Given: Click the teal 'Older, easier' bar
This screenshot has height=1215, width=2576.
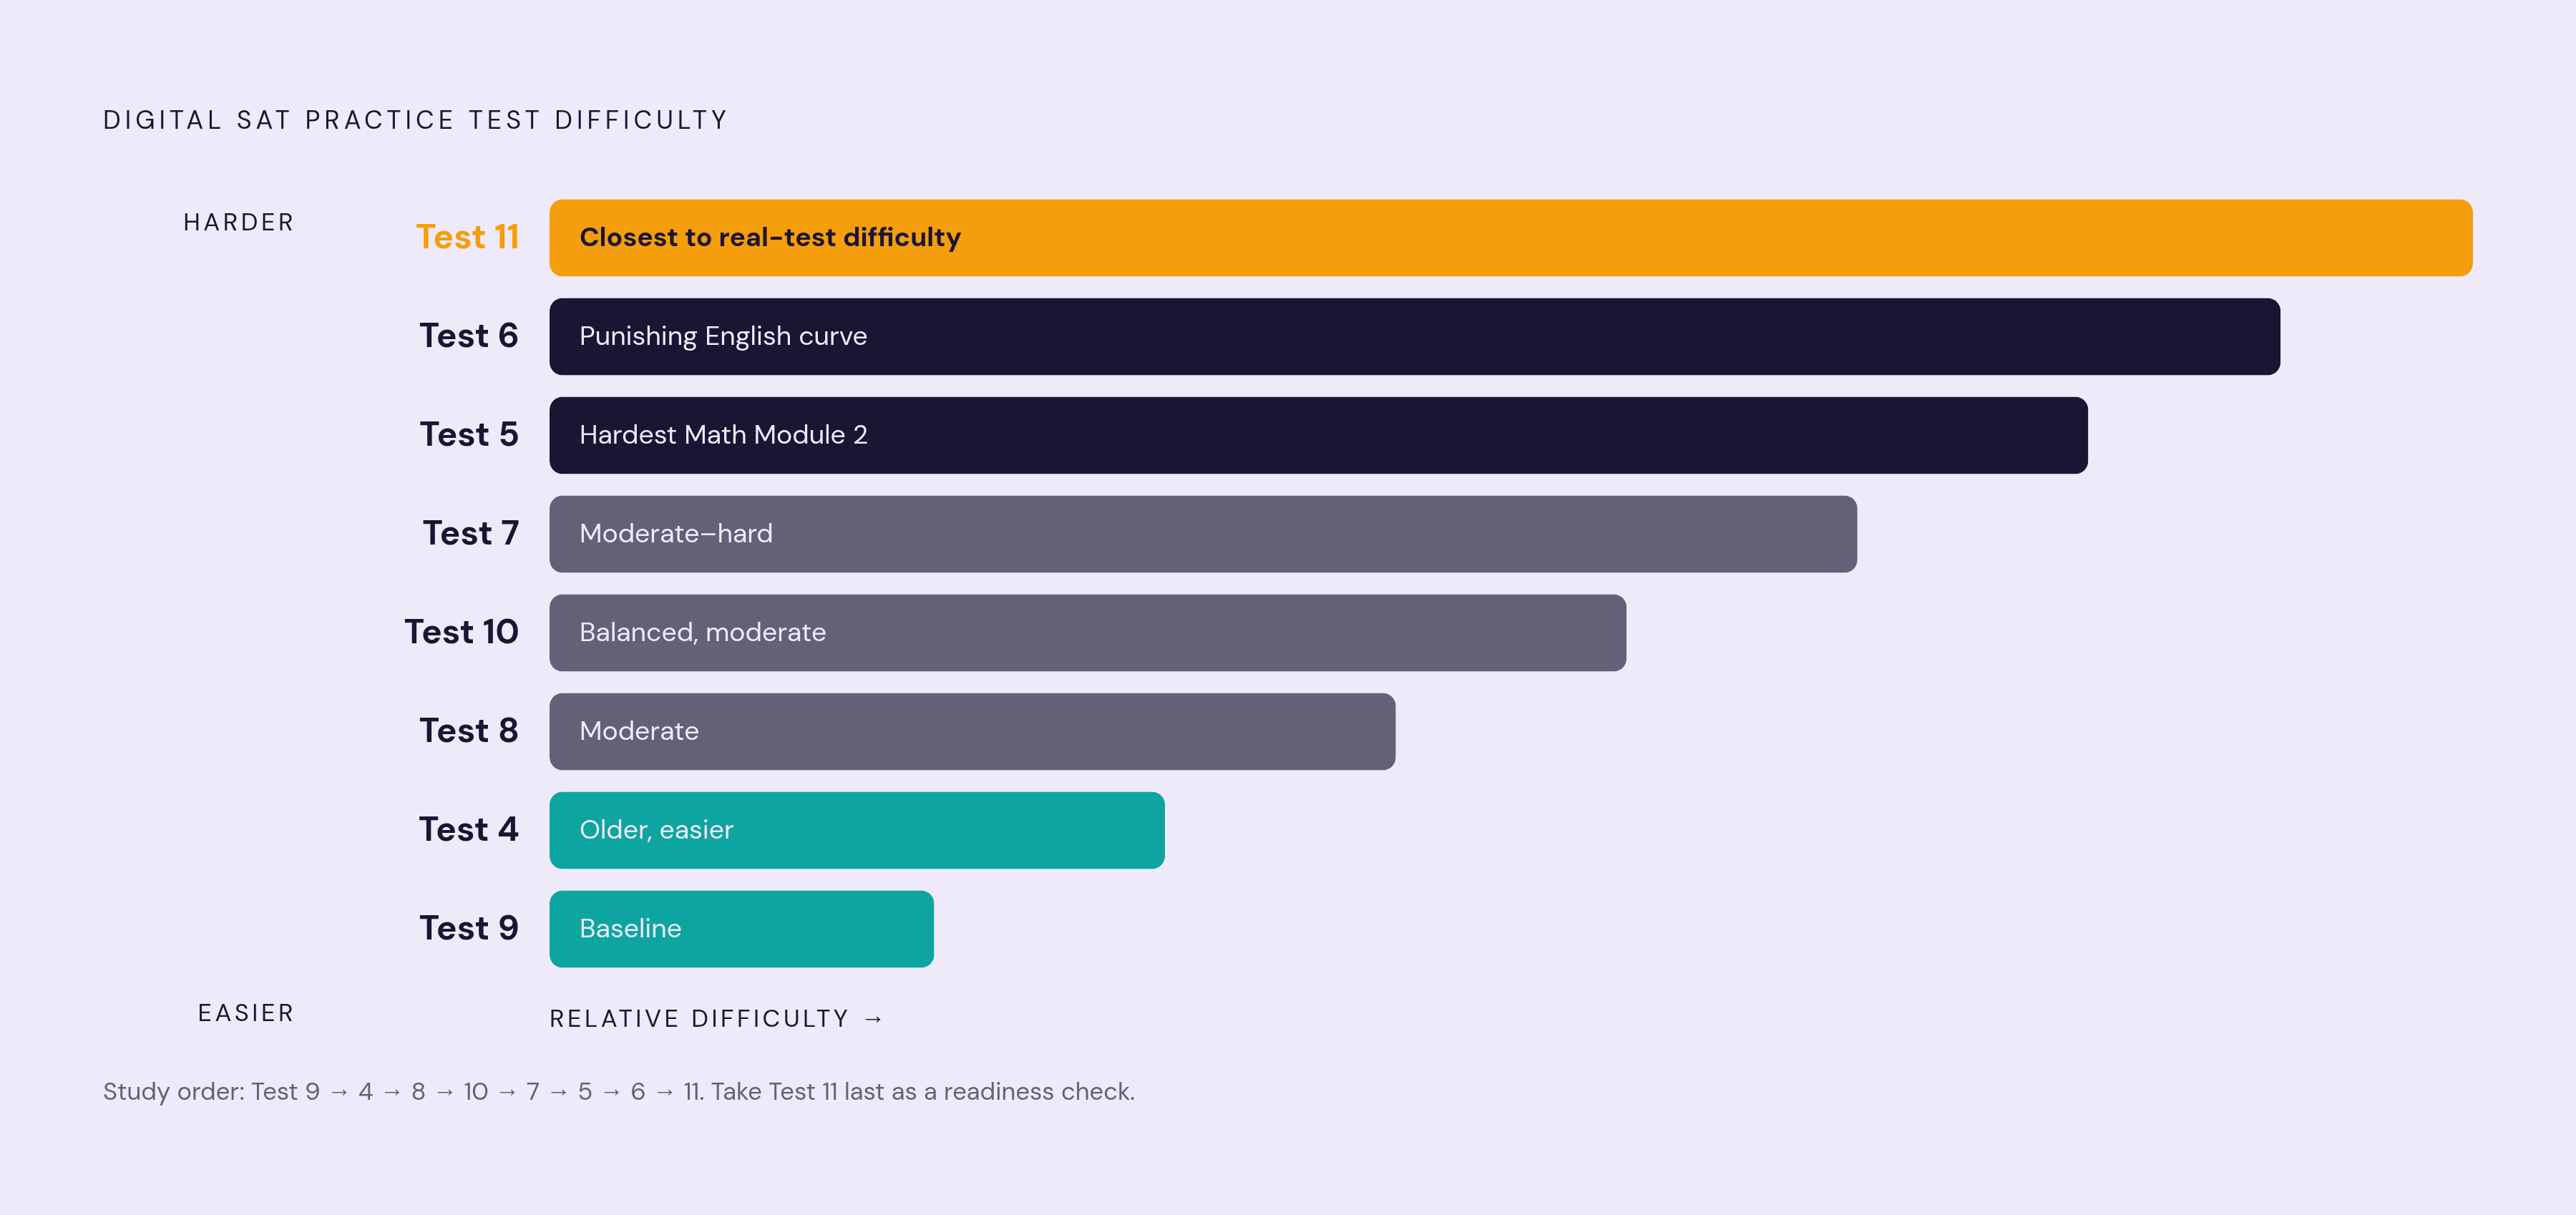Looking at the screenshot, I should [x=857, y=830].
